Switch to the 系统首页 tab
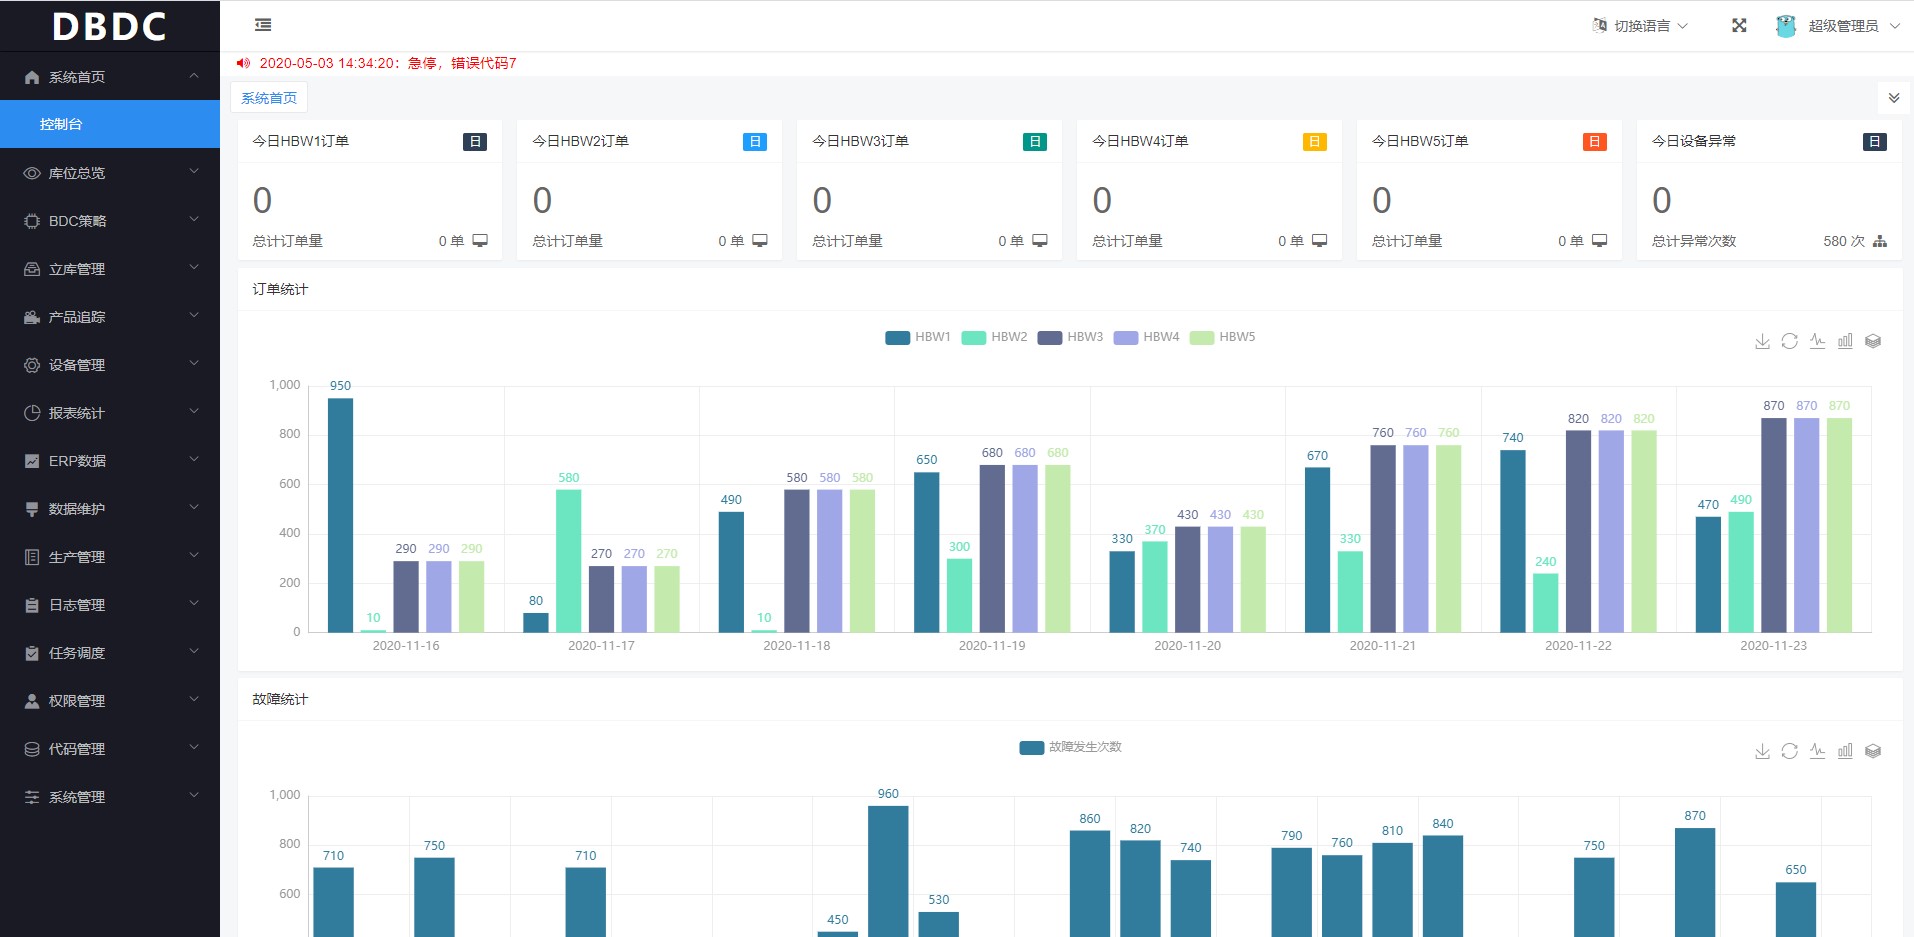This screenshot has height=937, width=1914. (x=269, y=98)
